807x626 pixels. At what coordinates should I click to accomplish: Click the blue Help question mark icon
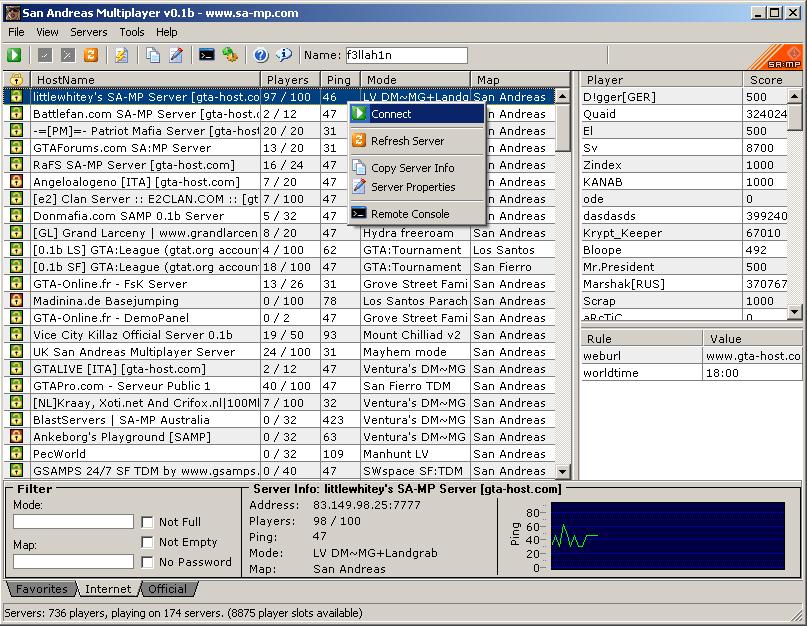coord(261,55)
